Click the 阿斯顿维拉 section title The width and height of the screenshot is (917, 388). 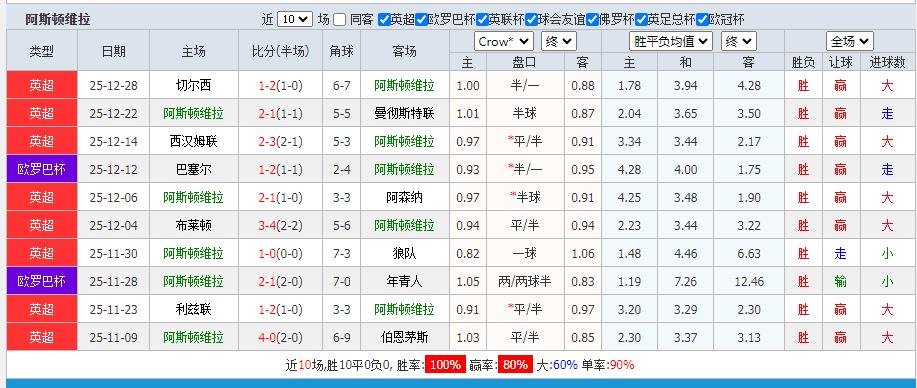pyautogui.click(x=58, y=19)
